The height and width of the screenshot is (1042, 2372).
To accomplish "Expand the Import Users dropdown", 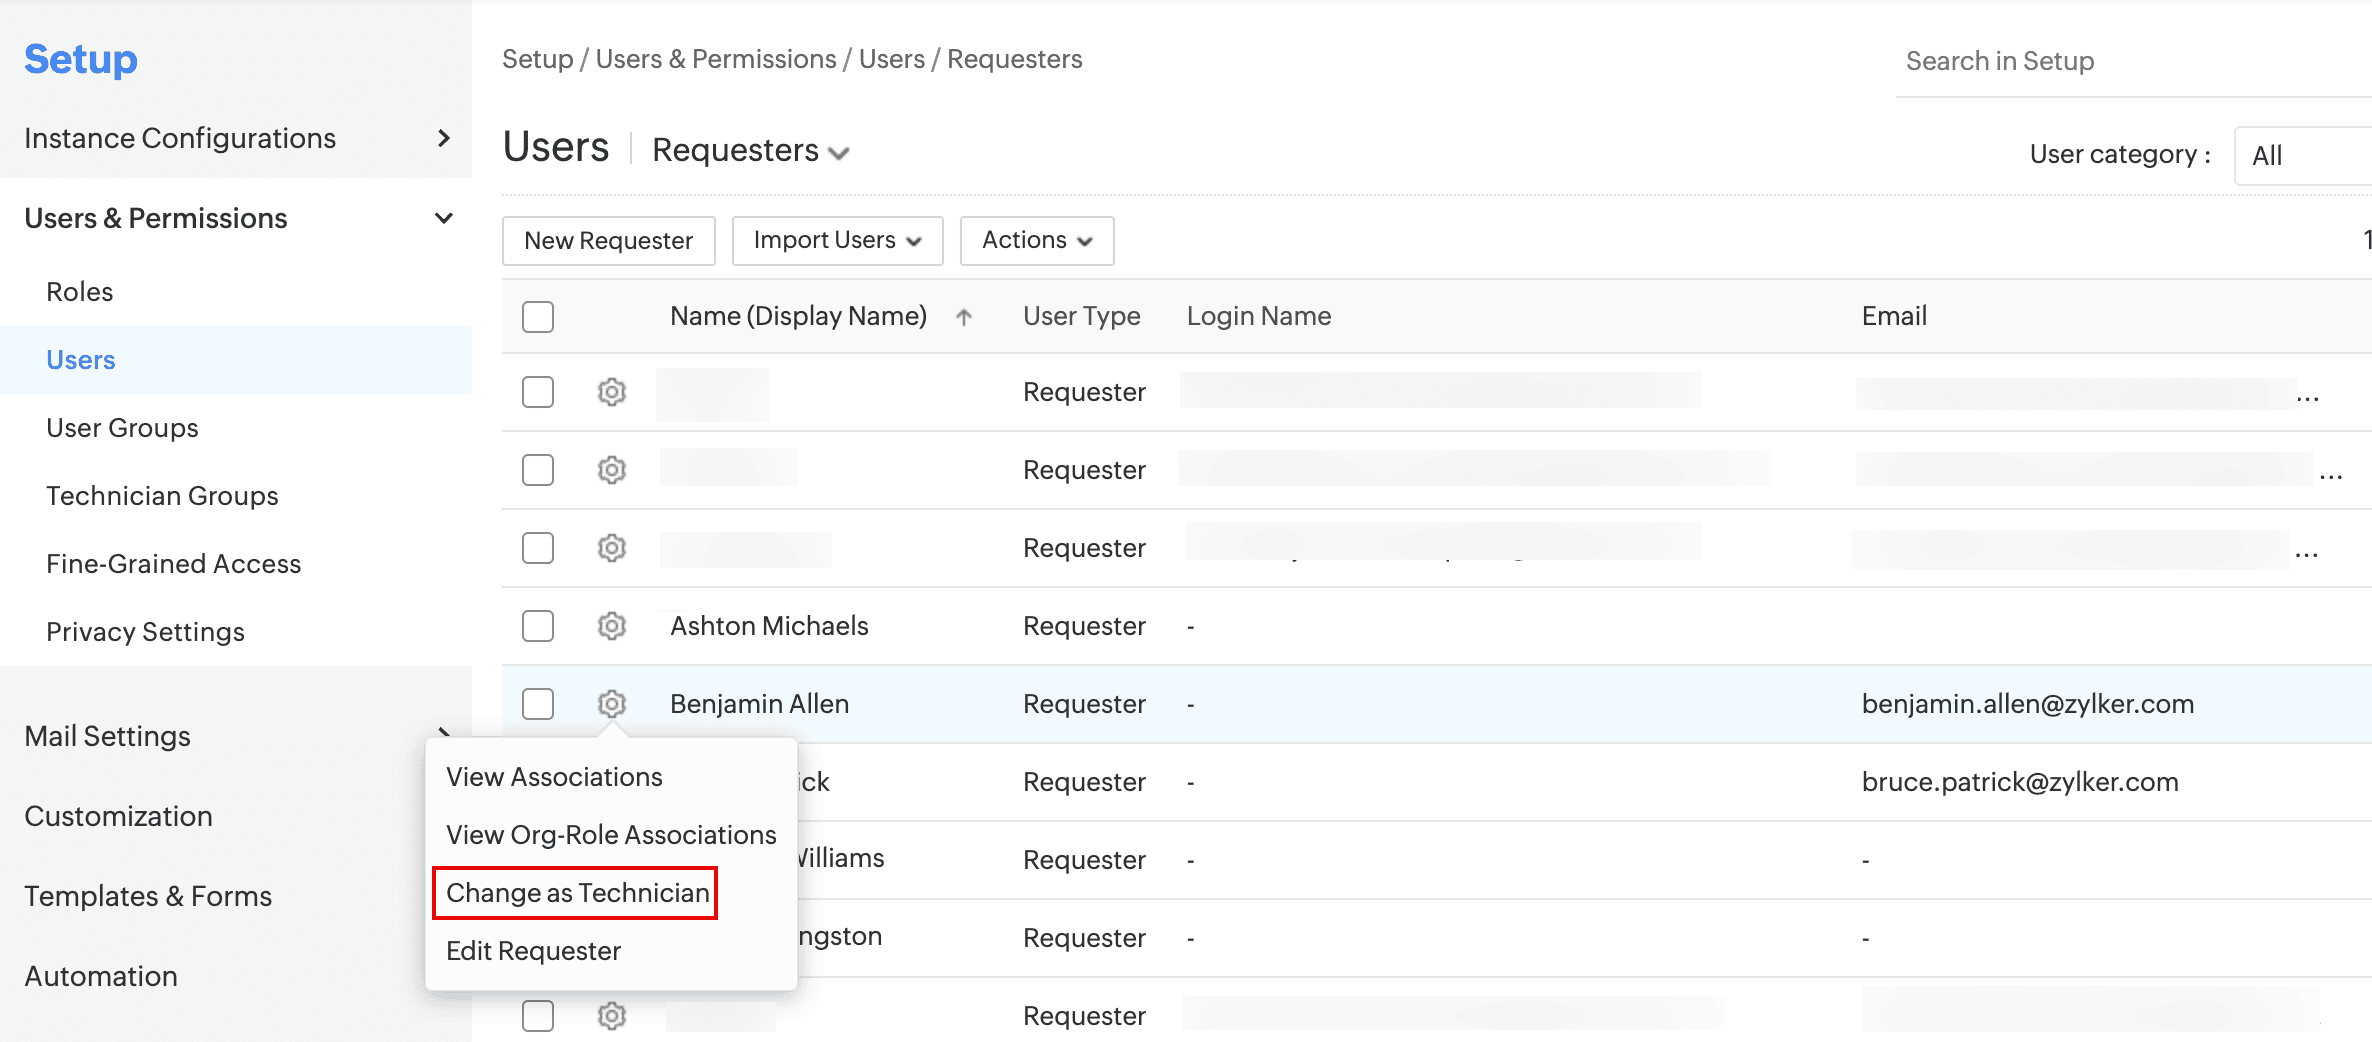I will point(837,241).
